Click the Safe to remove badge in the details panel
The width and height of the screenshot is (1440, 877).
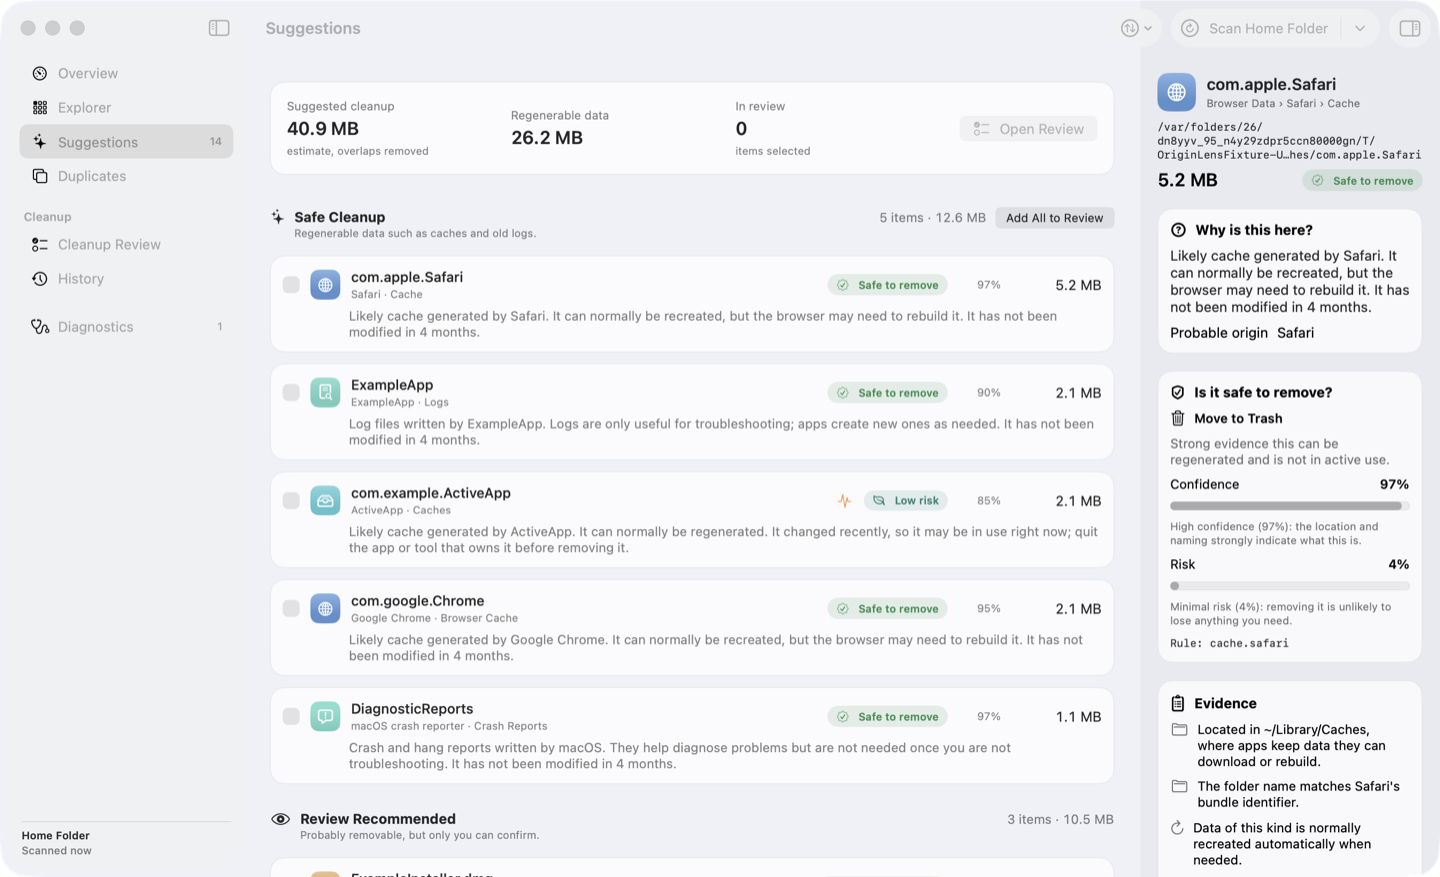[1362, 181]
